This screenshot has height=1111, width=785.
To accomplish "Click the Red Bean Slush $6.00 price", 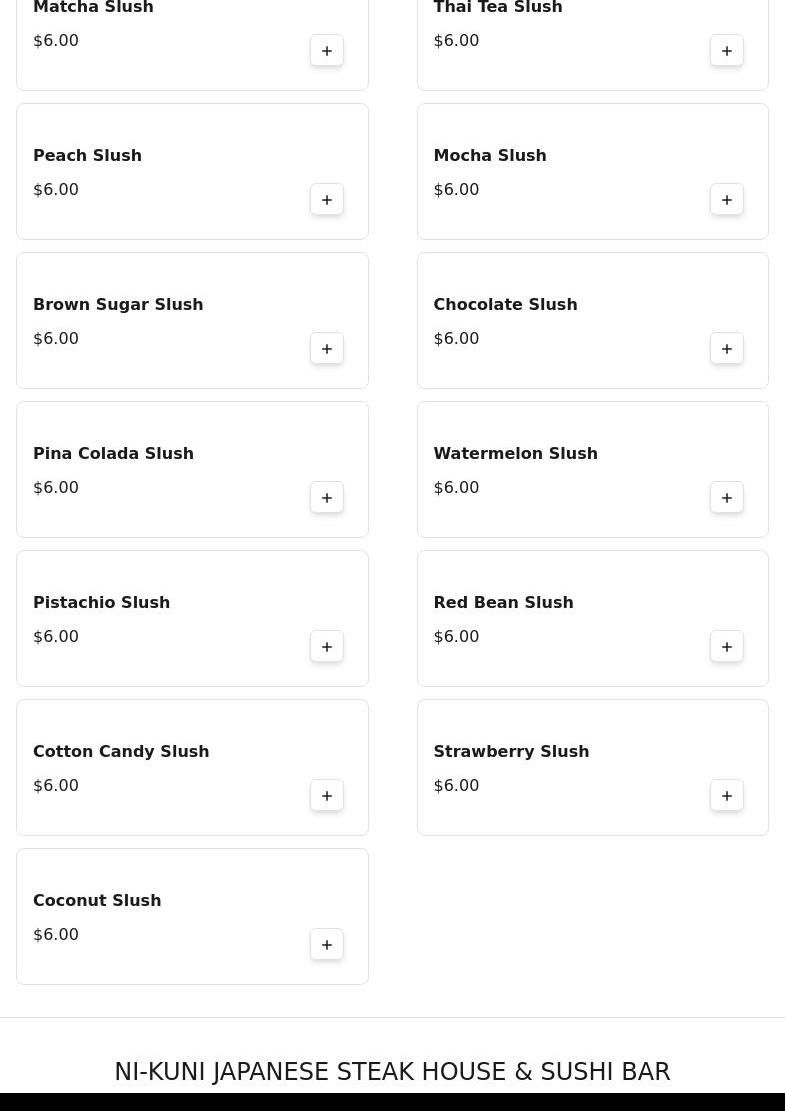I will (x=456, y=636).
